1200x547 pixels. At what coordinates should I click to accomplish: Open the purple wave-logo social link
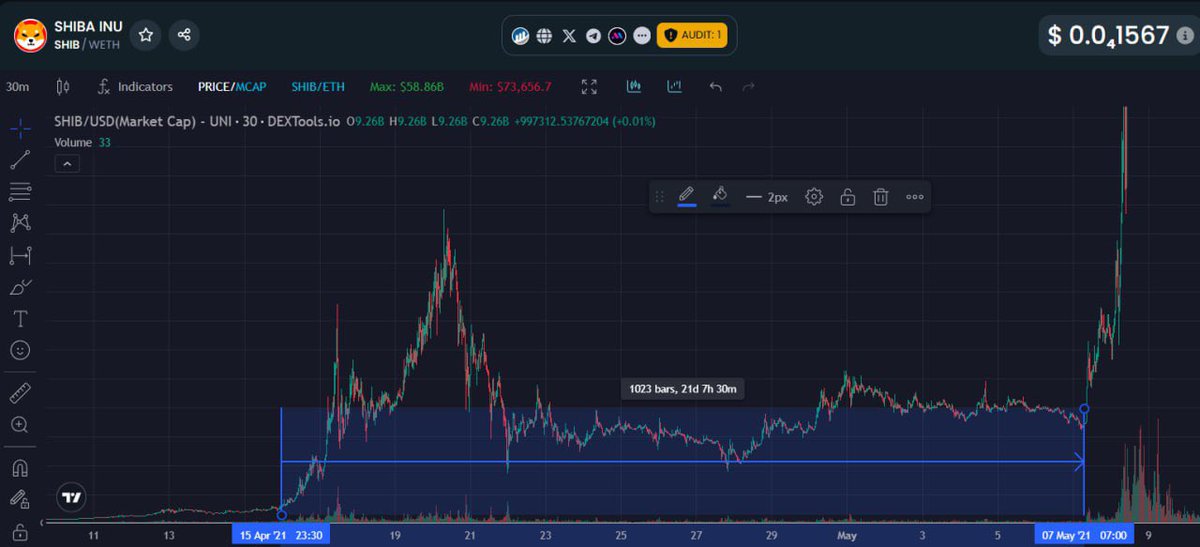point(618,36)
